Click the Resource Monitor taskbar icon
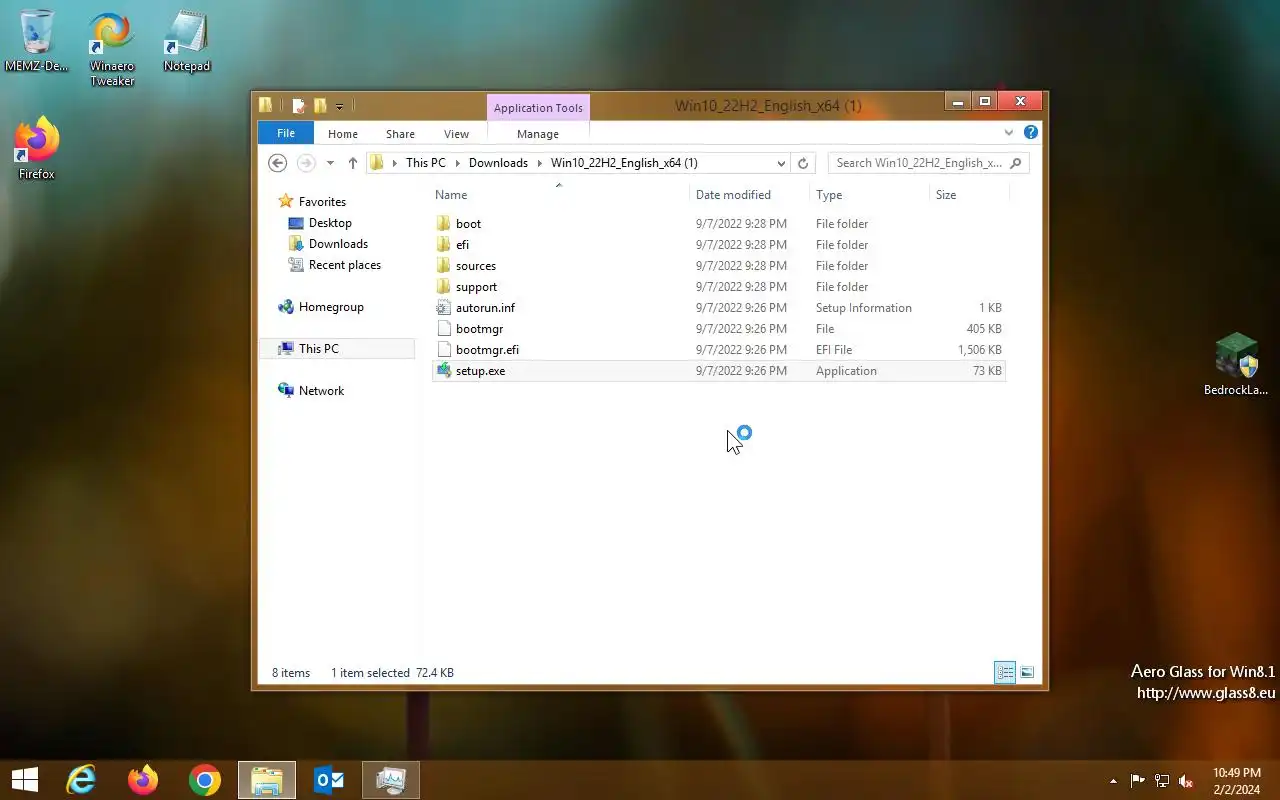This screenshot has height=800, width=1280. pyautogui.click(x=391, y=780)
